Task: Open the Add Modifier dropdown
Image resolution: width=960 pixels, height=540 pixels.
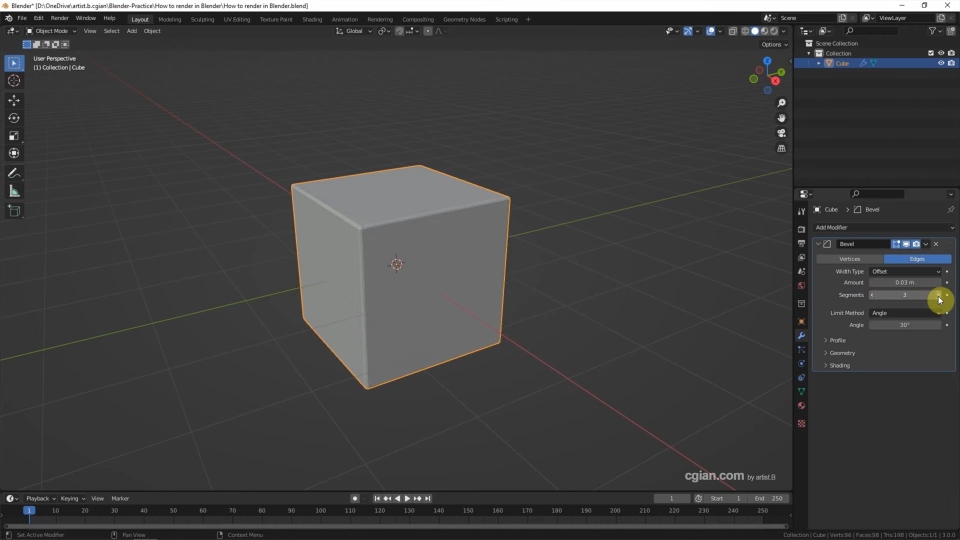Action: [884, 227]
